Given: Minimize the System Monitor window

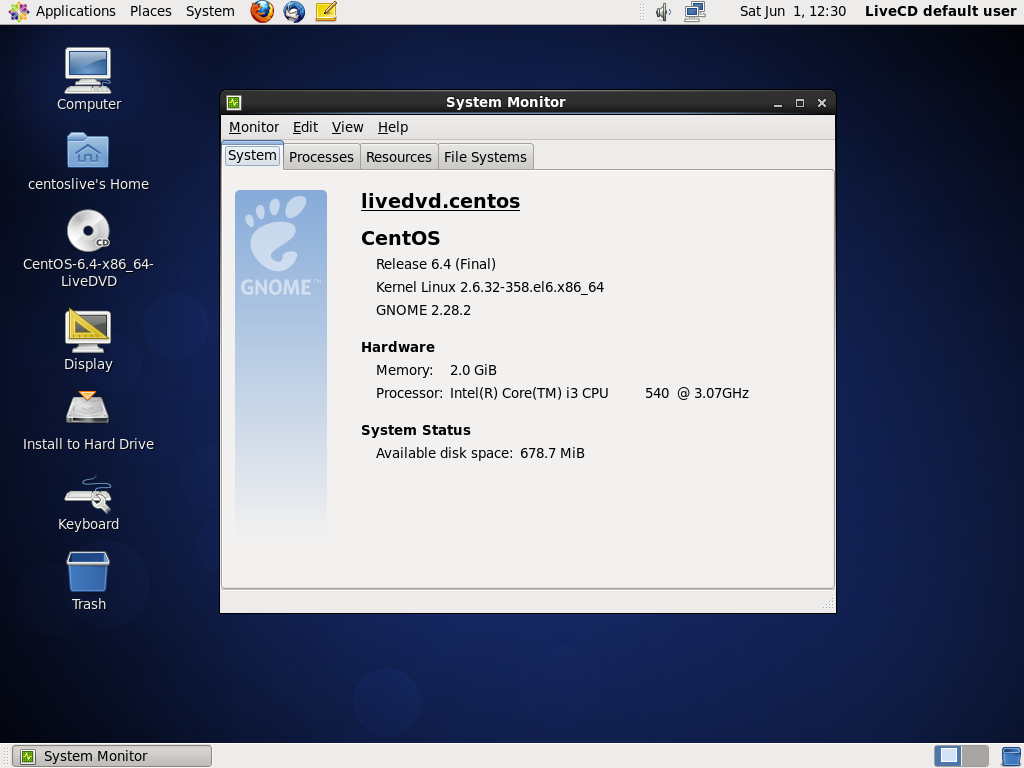Looking at the screenshot, I should point(777,103).
